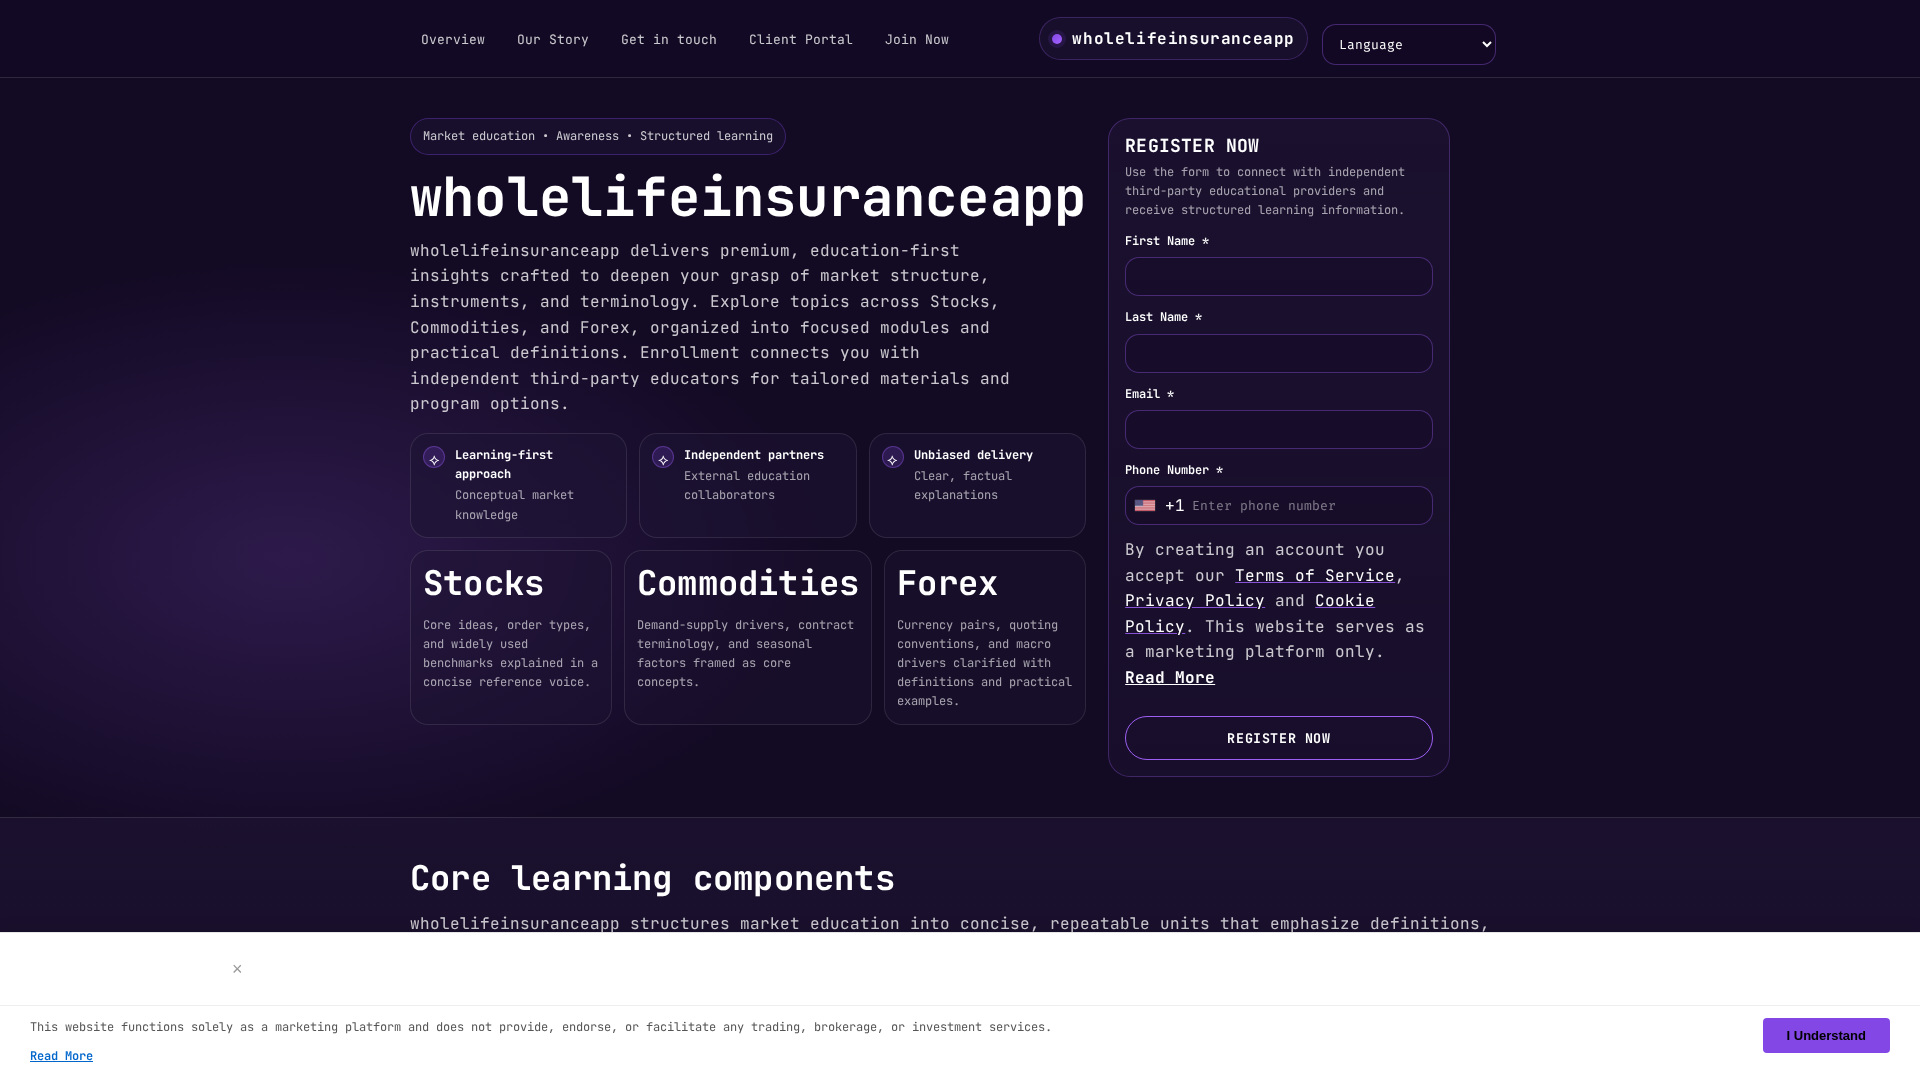Click the Market education tagline pill

tap(597, 137)
